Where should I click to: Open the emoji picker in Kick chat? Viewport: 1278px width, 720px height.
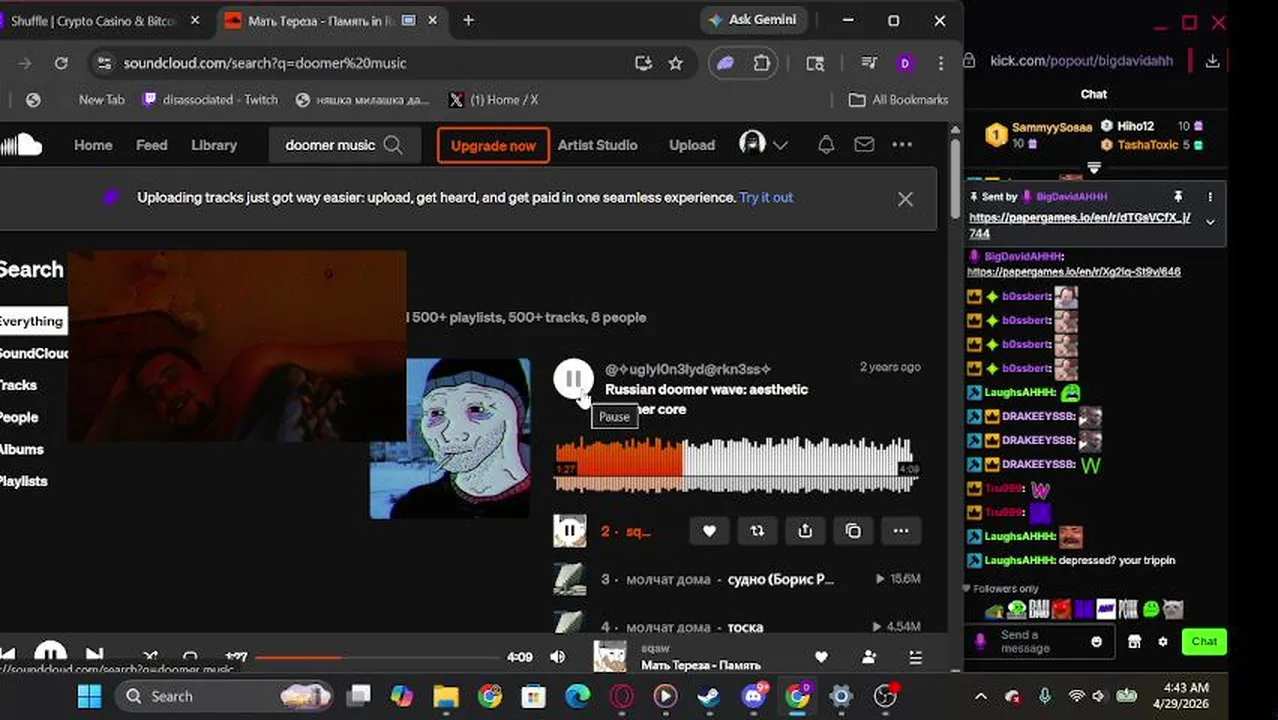click(x=1097, y=641)
